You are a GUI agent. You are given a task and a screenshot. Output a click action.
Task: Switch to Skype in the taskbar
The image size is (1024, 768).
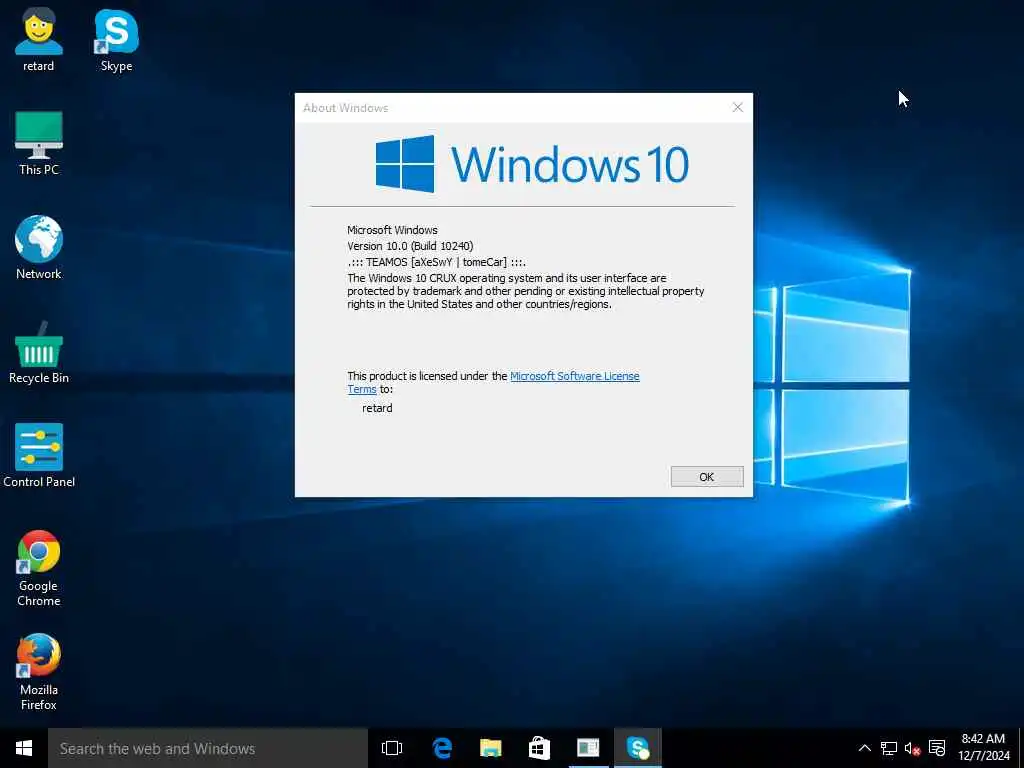(637, 748)
